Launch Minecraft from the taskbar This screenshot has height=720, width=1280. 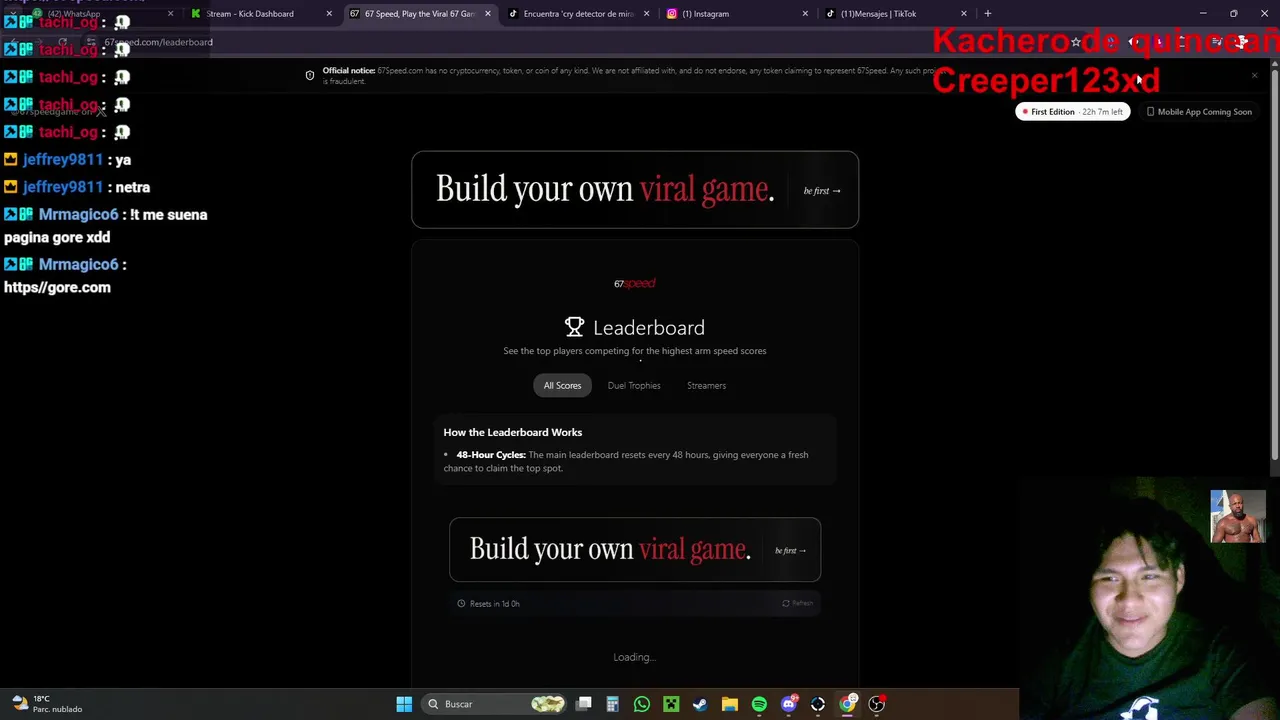[671, 704]
